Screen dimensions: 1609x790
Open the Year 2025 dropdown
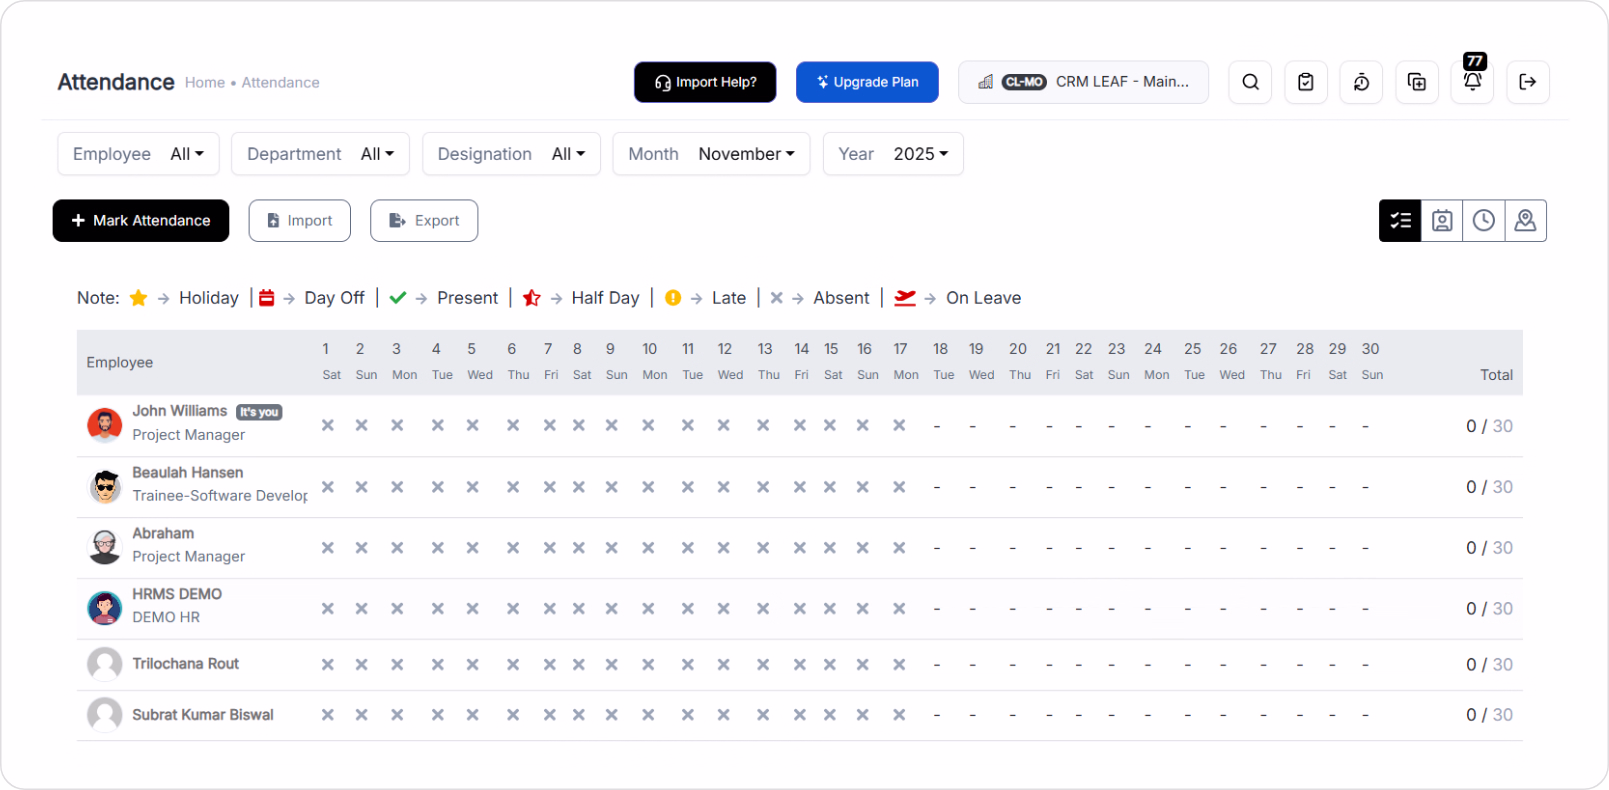point(920,154)
